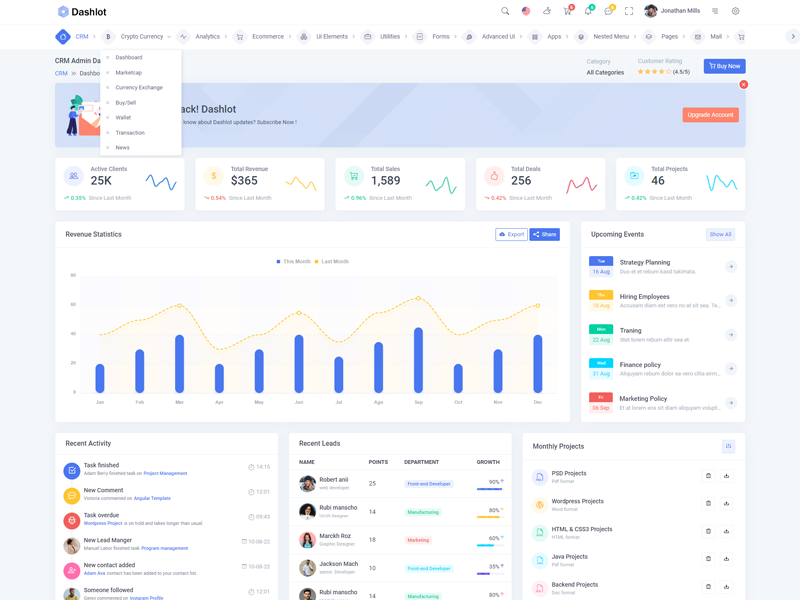Delete the Wordpress Projects entry
Viewport: 800px width, 600px height.
pyautogui.click(x=708, y=504)
